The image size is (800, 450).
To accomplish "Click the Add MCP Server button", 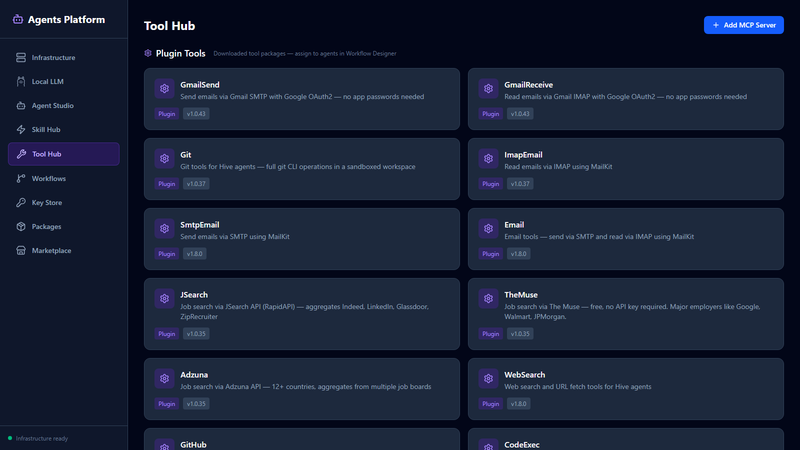I will pos(743,25).
